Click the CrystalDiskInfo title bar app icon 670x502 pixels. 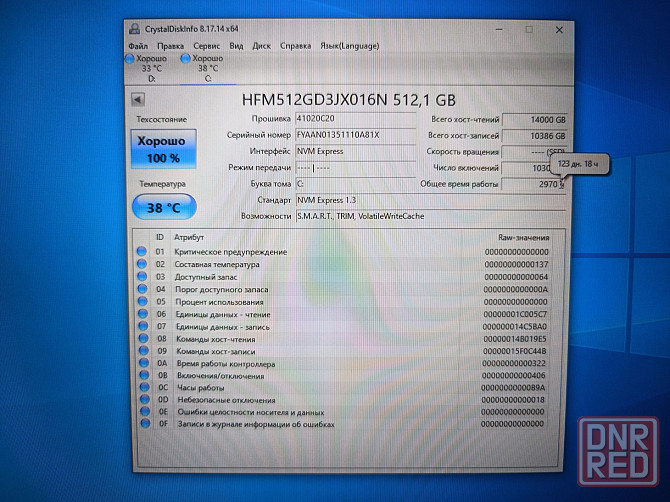click(134, 30)
